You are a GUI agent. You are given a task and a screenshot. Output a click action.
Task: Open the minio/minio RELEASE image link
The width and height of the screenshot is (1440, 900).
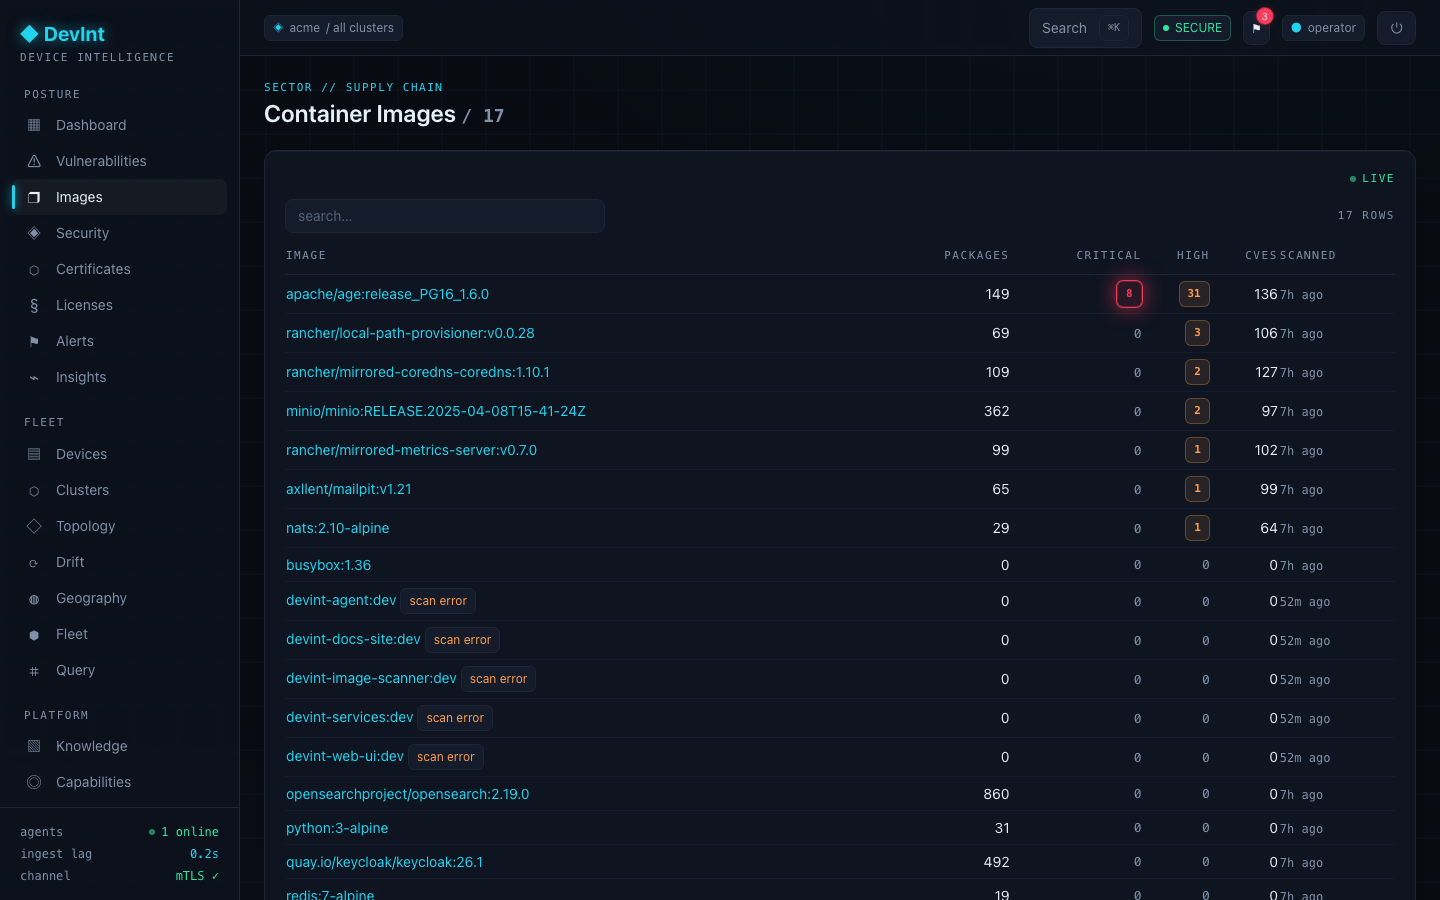pos(436,411)
